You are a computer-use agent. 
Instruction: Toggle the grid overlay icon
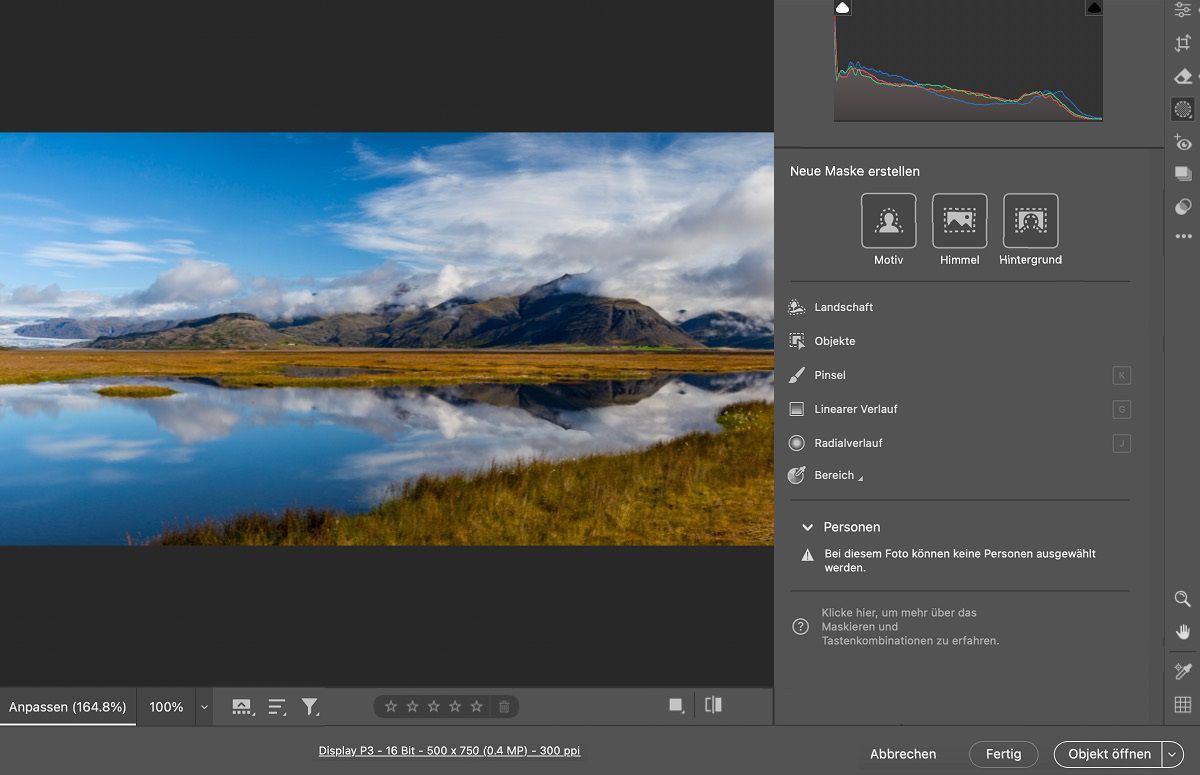point(1183,705)
